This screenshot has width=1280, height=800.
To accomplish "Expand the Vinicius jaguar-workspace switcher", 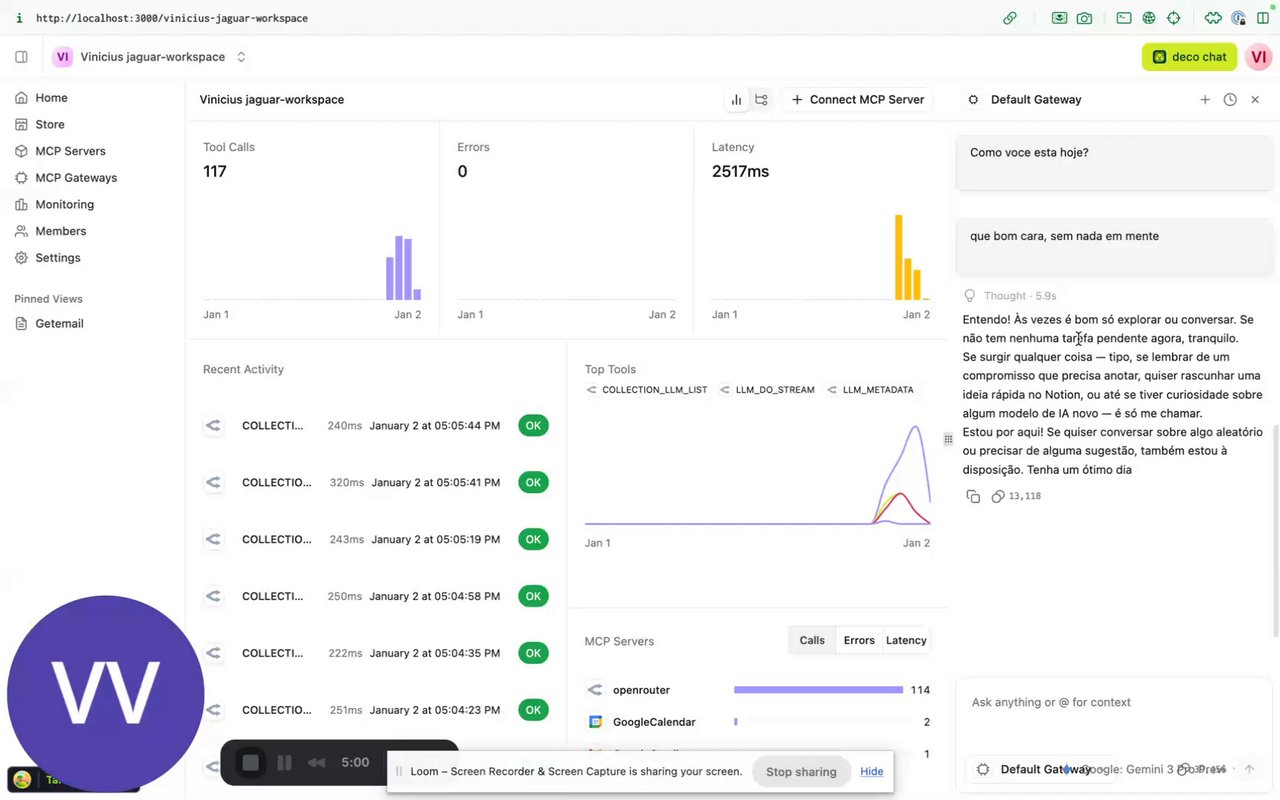I will [149, 57].
